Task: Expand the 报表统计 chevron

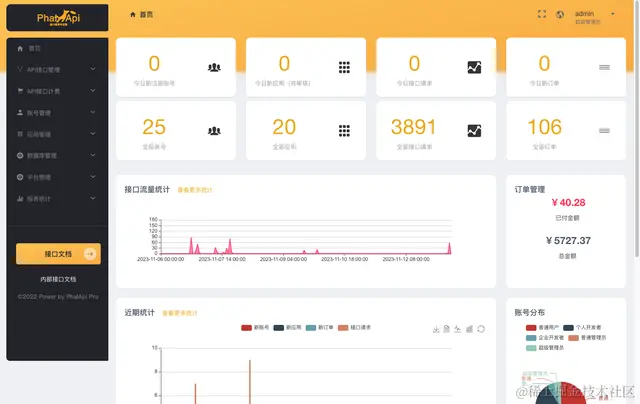Action: tap(93, 198)
